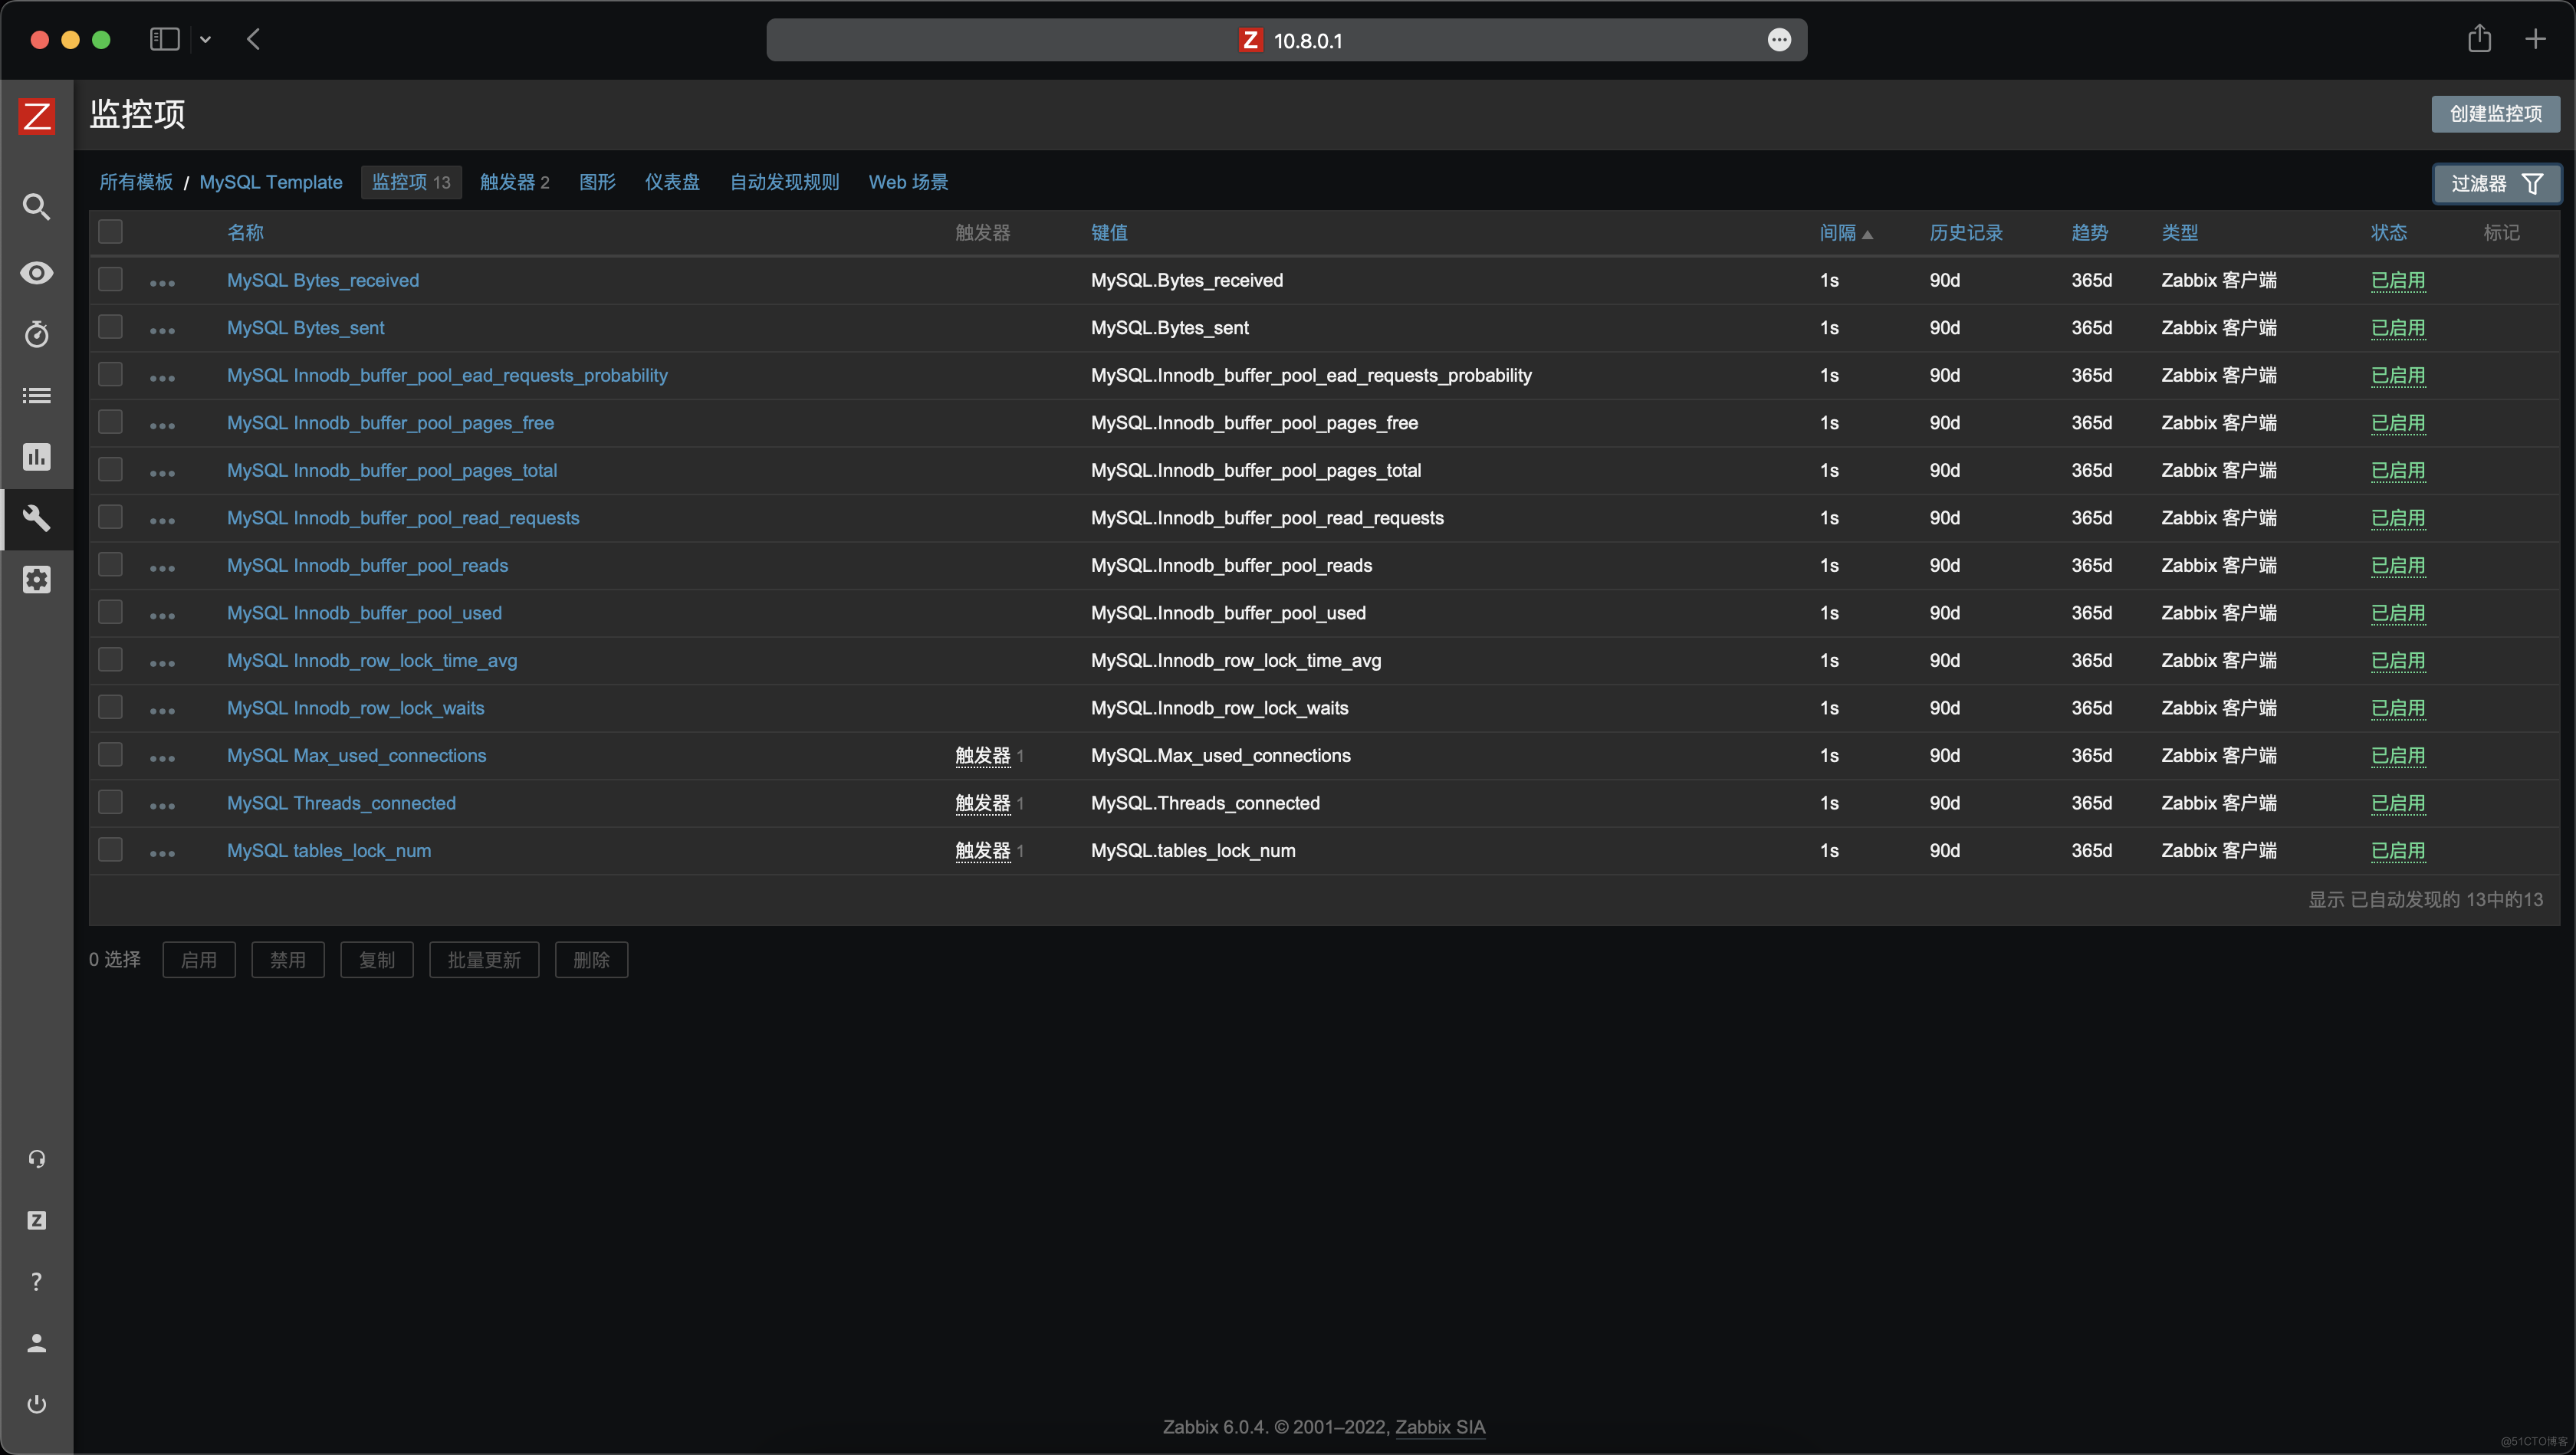
Task: Click the ellipsis icon in the address bar
Action: coord(1779,40)
